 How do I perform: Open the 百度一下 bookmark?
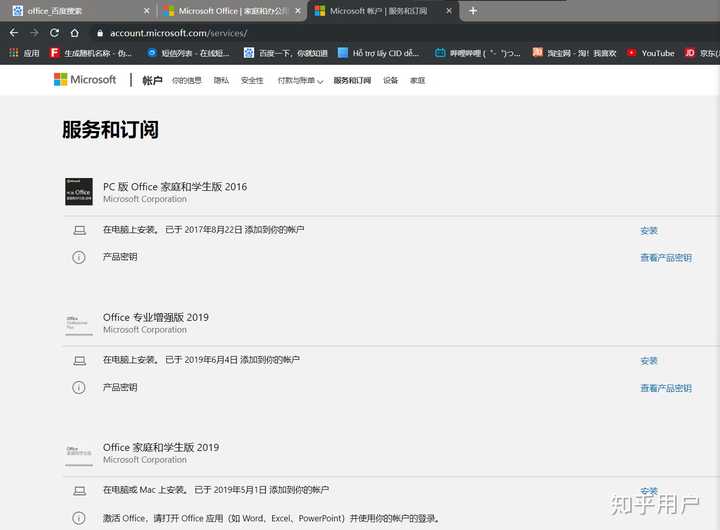tap(286, 53)
